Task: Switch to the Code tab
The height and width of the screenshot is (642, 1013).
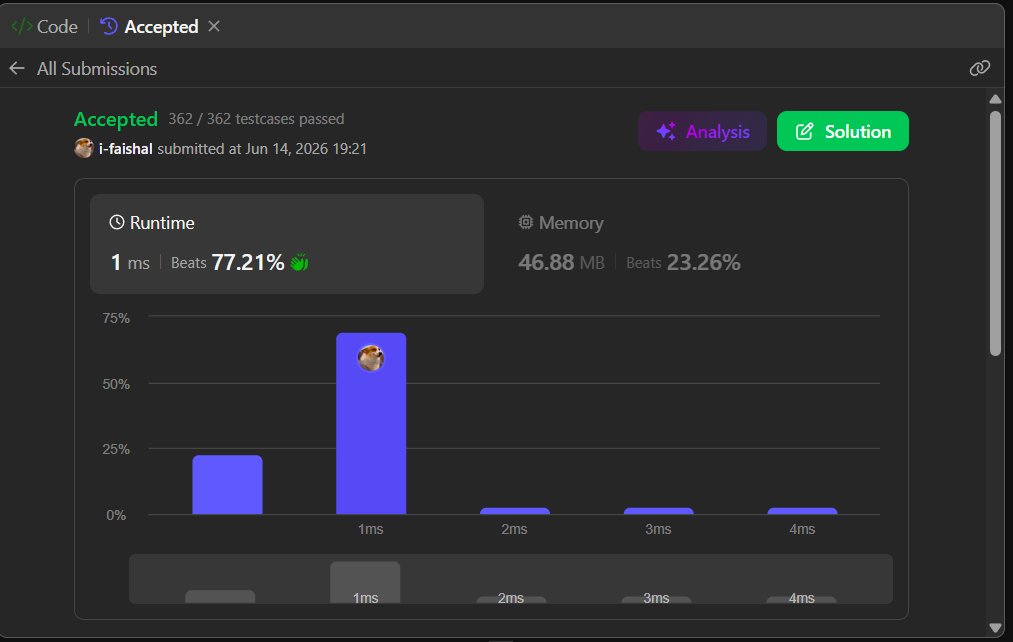Action: (45, 26)
